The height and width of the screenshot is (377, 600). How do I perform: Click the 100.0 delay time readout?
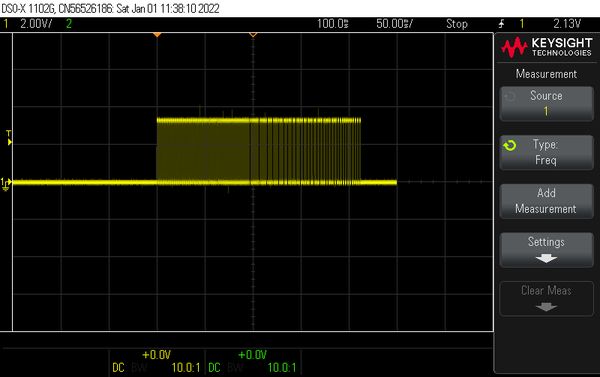click(x=333, y=24)
